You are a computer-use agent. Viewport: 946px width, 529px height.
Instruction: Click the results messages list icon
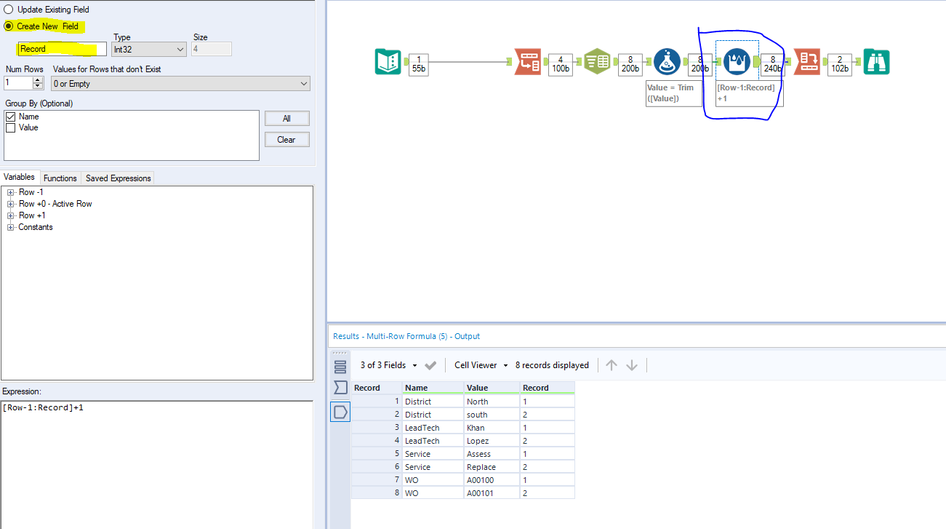340,367
